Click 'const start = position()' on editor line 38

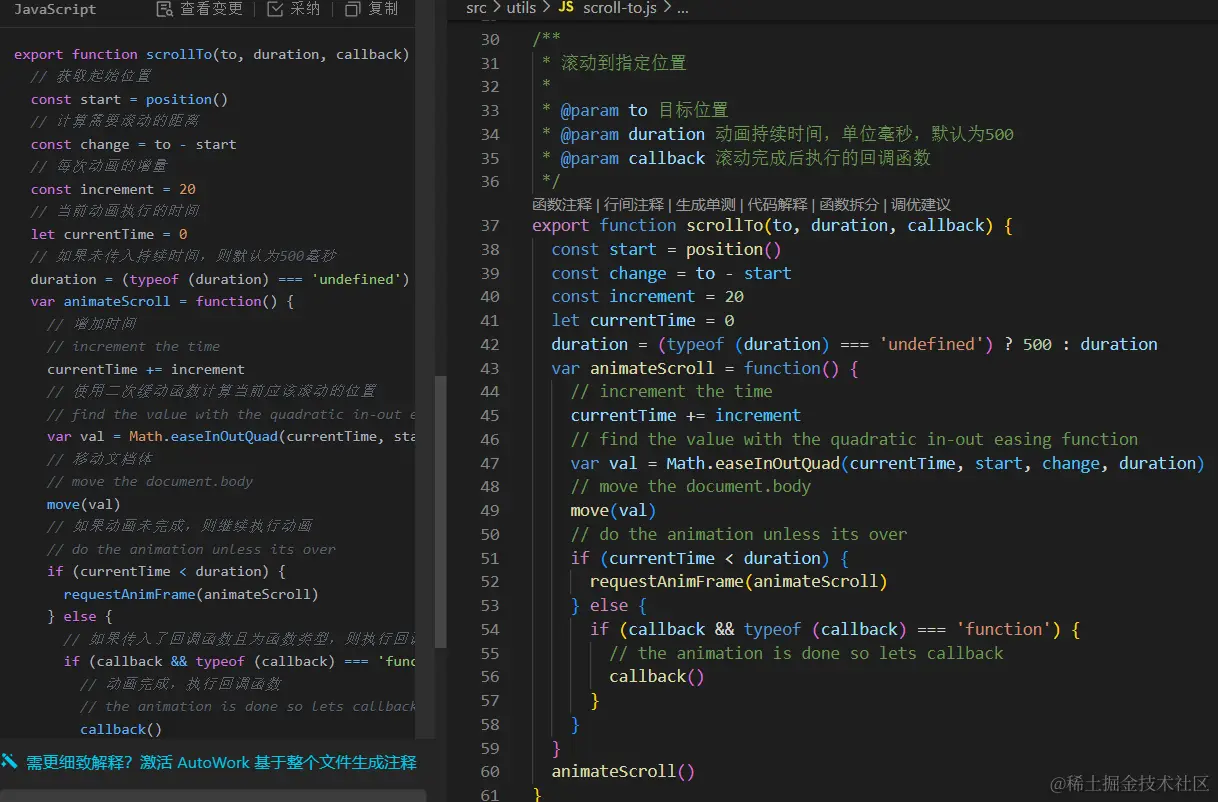coord(666,250)
